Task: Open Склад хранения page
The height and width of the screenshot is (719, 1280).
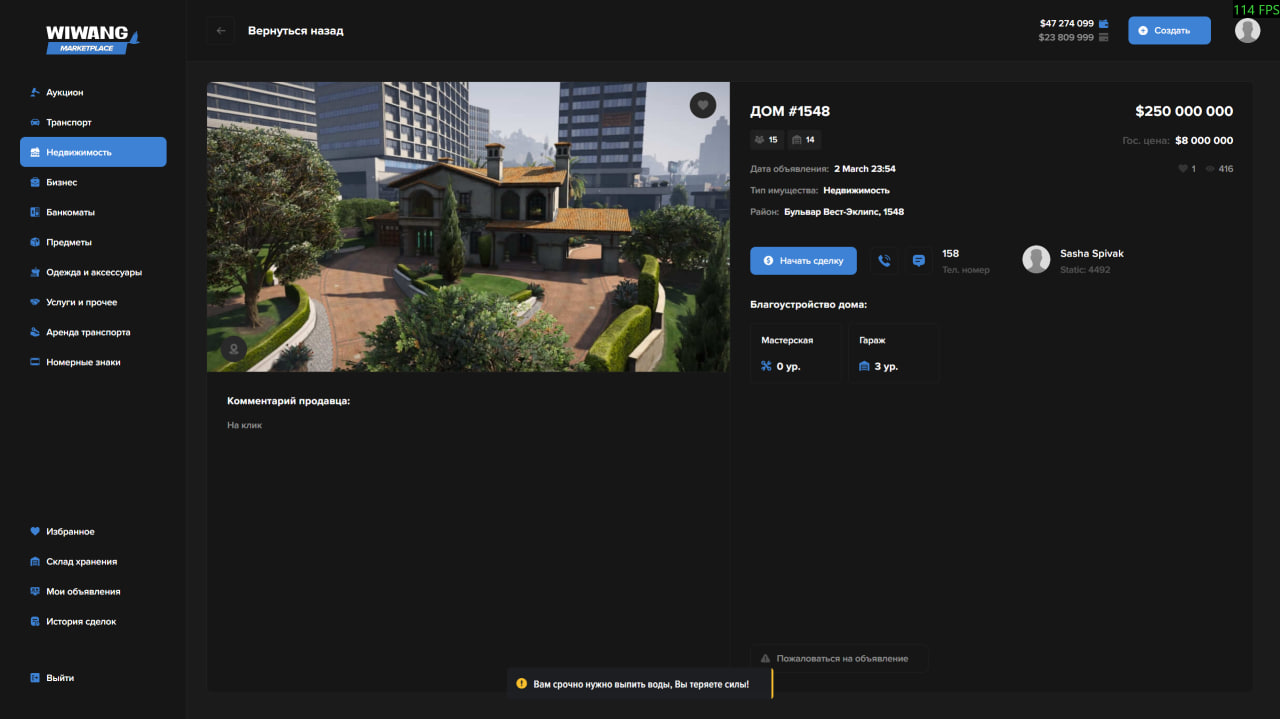Action: (x=82, y=562)
